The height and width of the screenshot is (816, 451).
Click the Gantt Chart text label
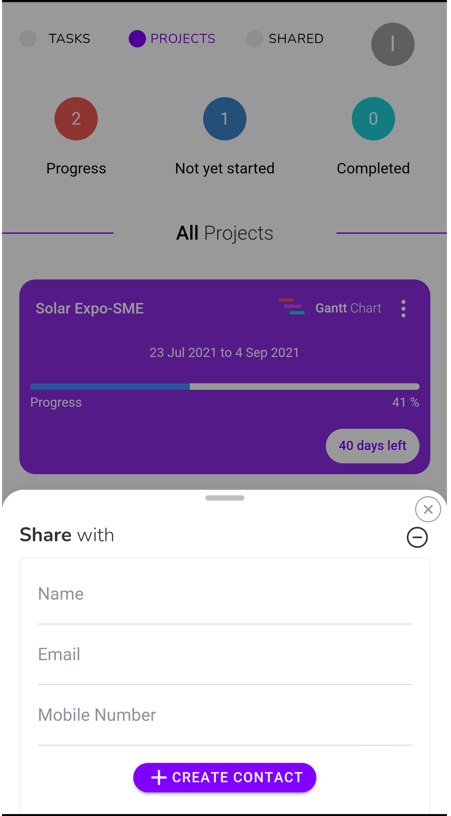click(348, 308)
